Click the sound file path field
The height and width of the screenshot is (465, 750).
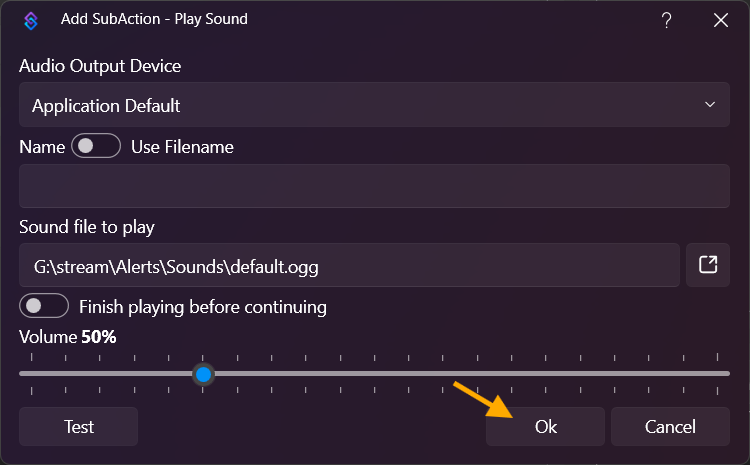[349, 265]
